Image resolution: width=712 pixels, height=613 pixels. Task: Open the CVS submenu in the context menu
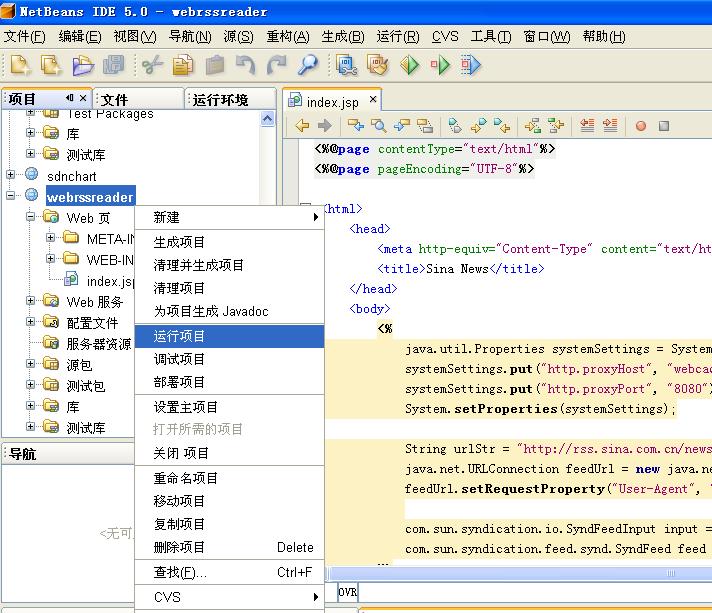point(229,597)
